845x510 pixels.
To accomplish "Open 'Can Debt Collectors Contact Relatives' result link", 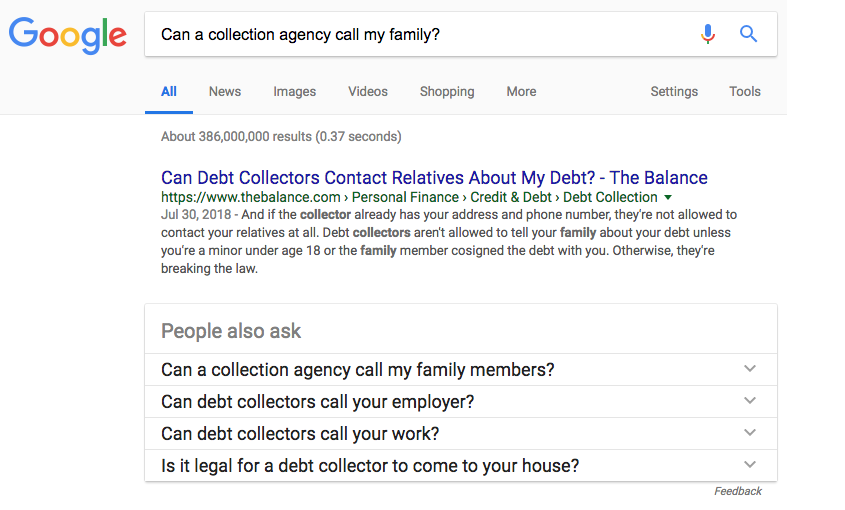I will (434, 178).
